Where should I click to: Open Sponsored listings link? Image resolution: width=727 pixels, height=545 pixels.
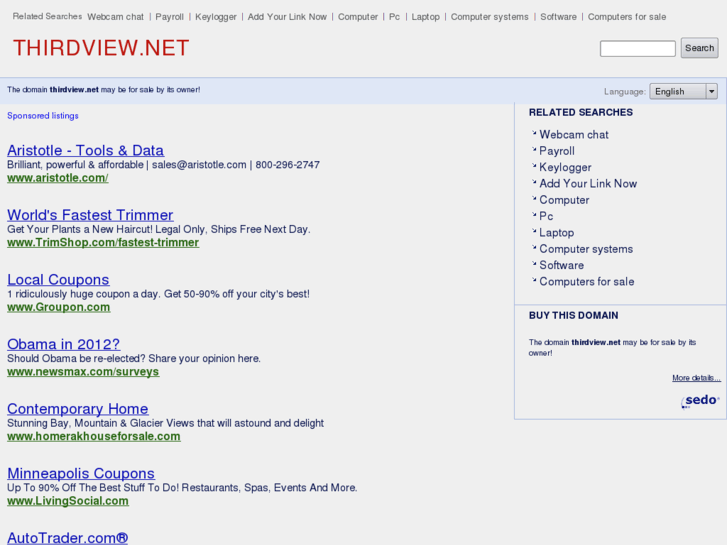click(x=43, y=115)
